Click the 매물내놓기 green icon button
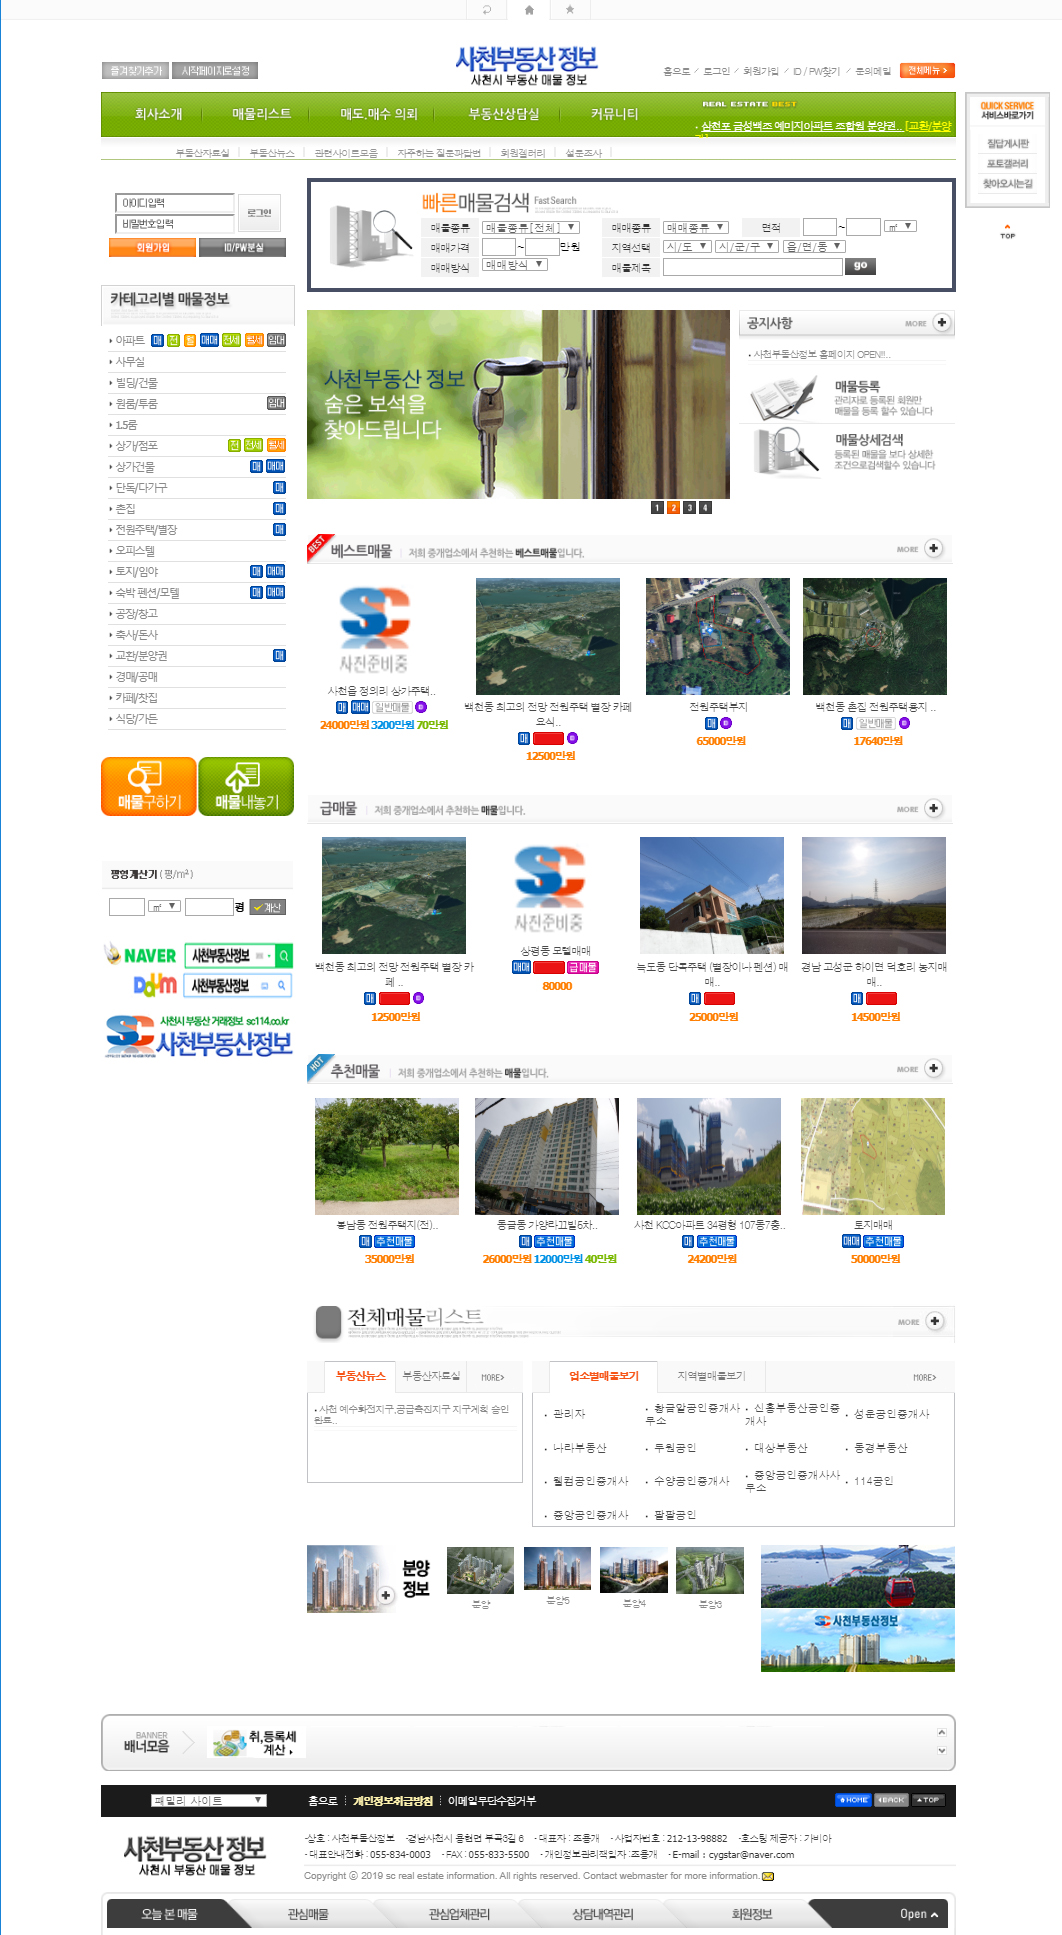The height and width of the screenshot is (1935, 1062). [x=246, y=786]
